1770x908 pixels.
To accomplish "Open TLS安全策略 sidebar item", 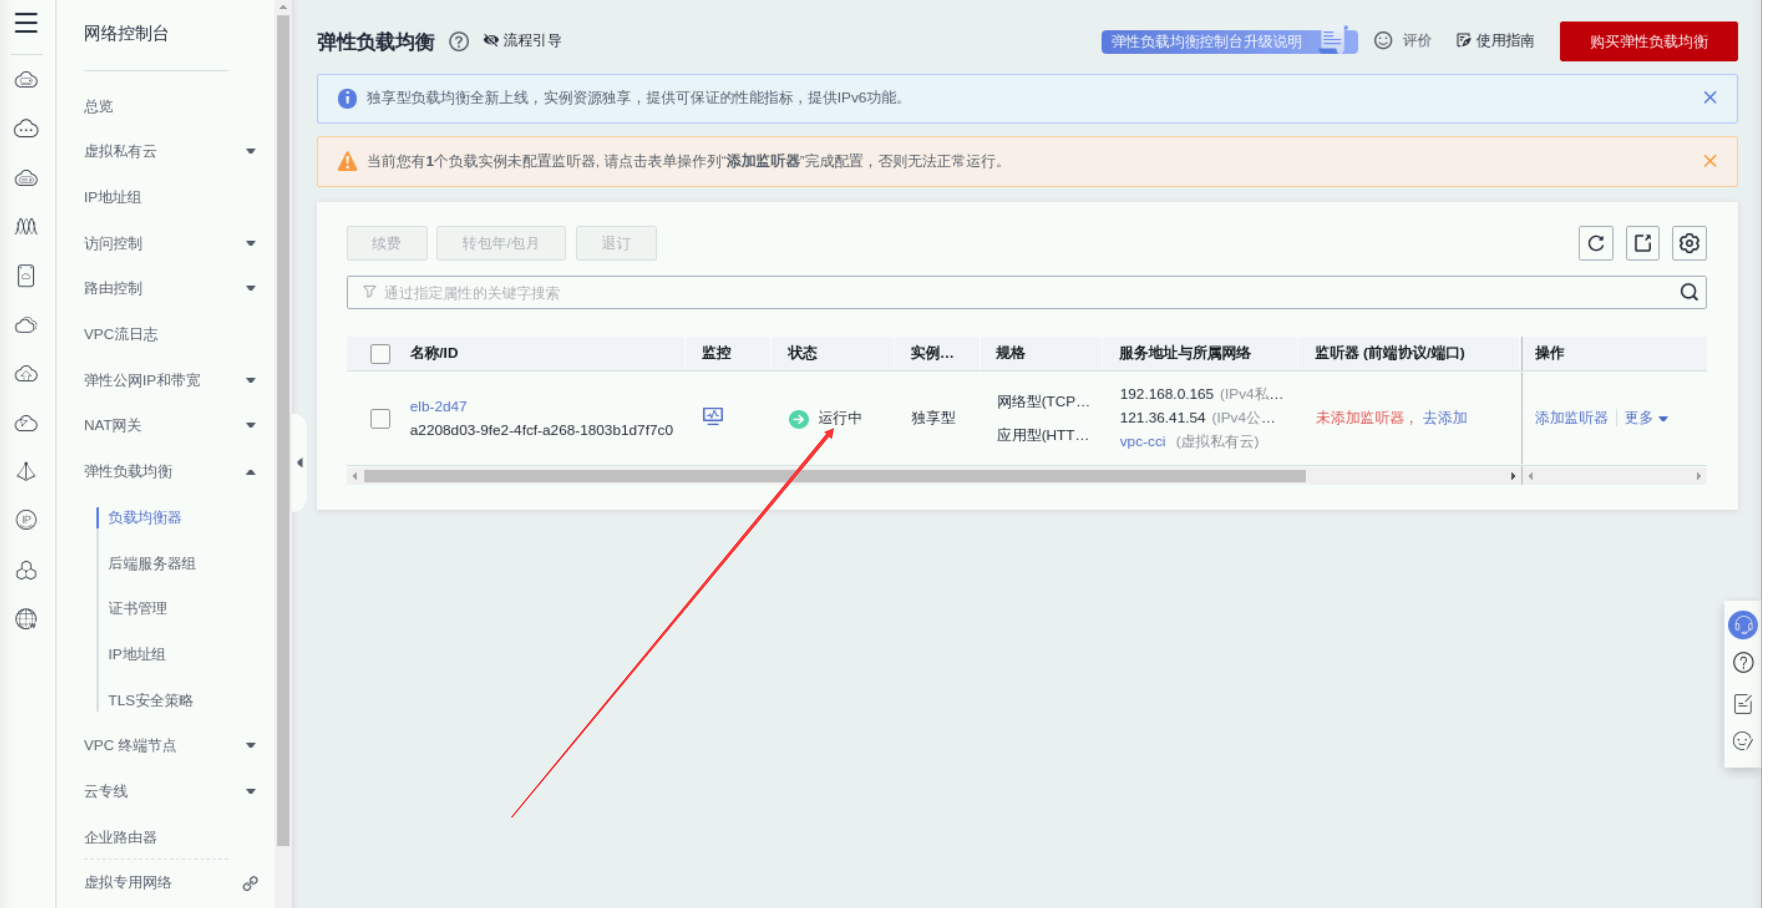I will (x=151, y=700).
